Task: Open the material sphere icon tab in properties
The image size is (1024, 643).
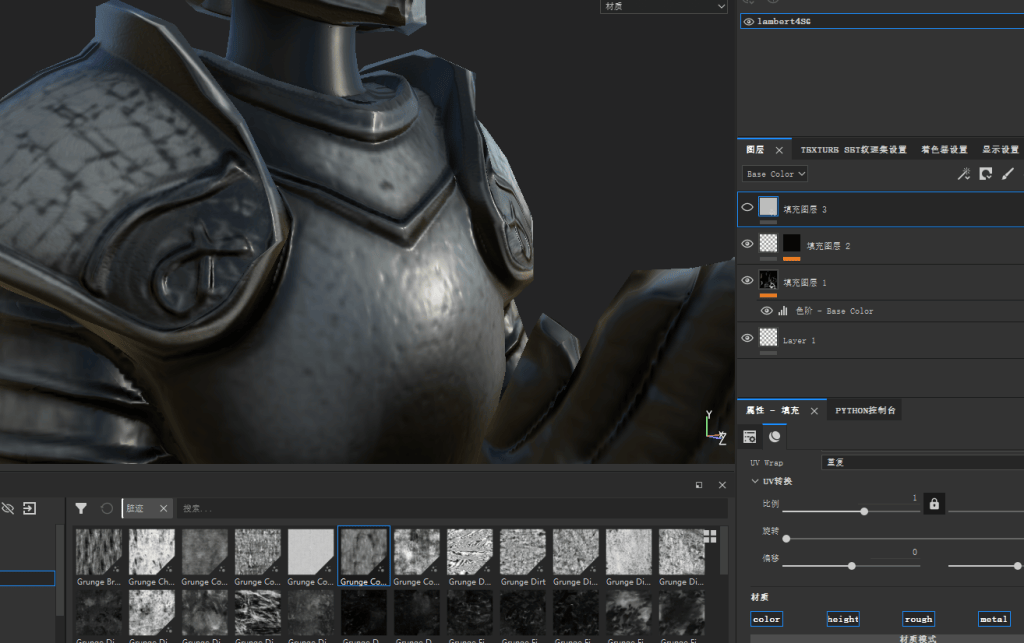Action: (x=775, y=436)
